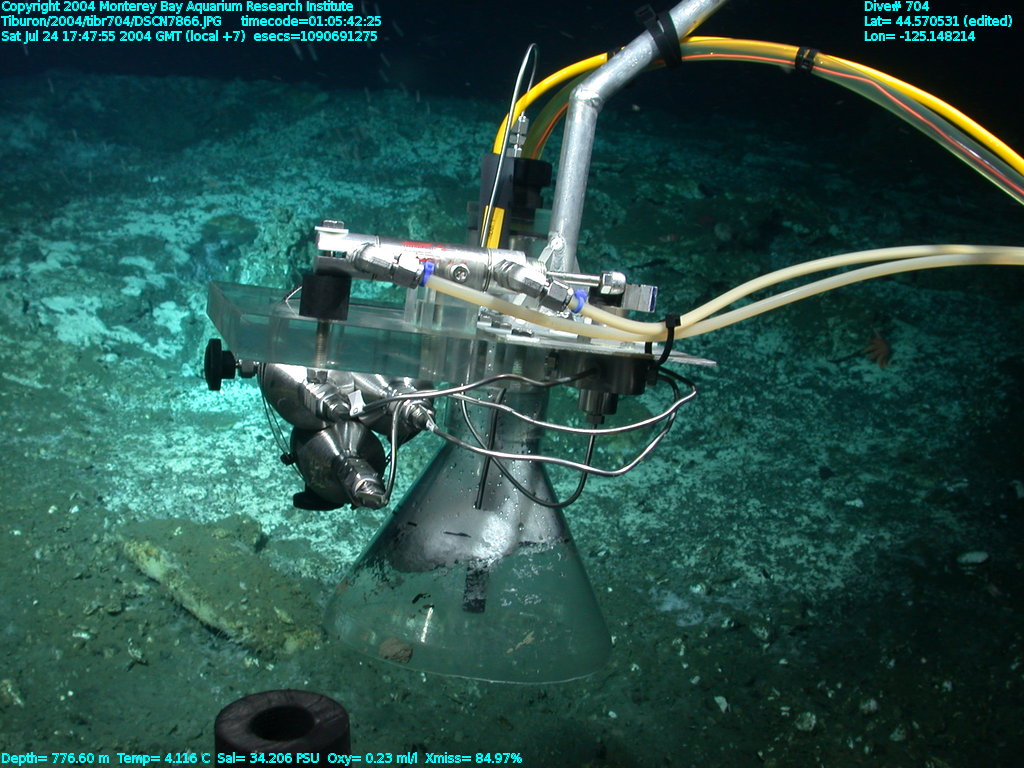Click the Lon= -125.148214 reading

click(919, 36)
